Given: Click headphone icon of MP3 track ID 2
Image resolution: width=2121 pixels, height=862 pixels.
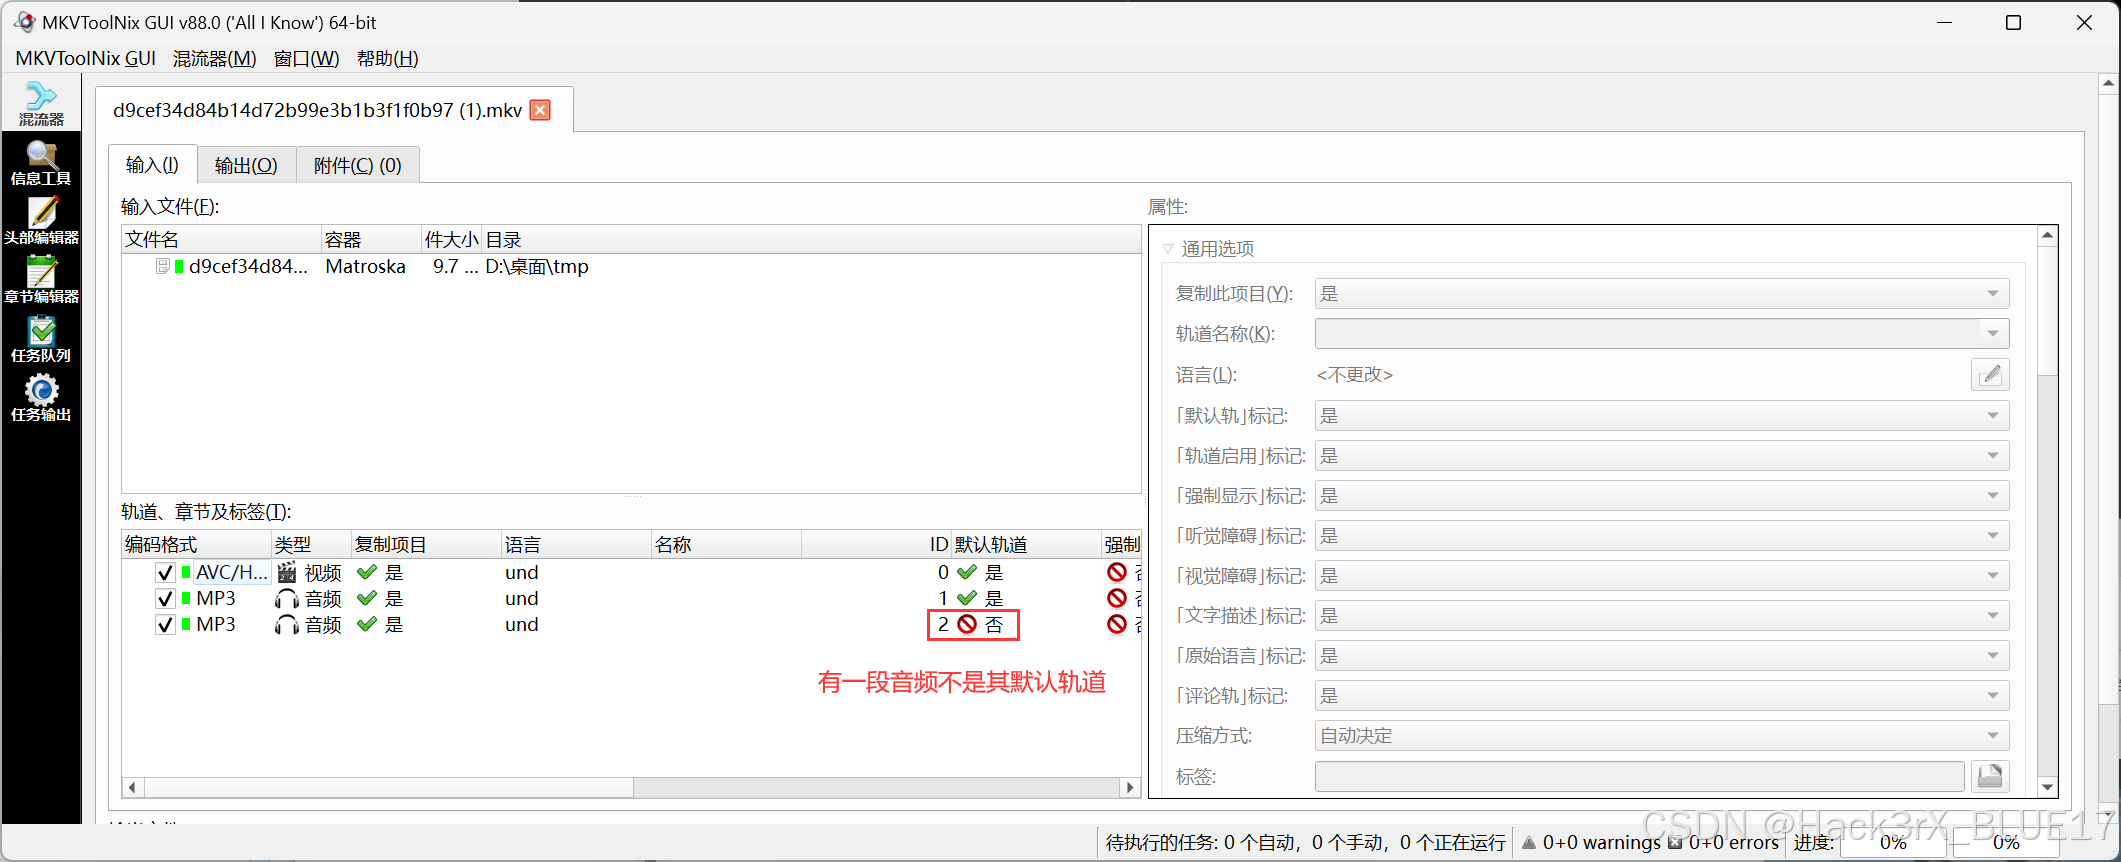Looking at the screenshot, I should pyautogui.click(x=287, y=624).
